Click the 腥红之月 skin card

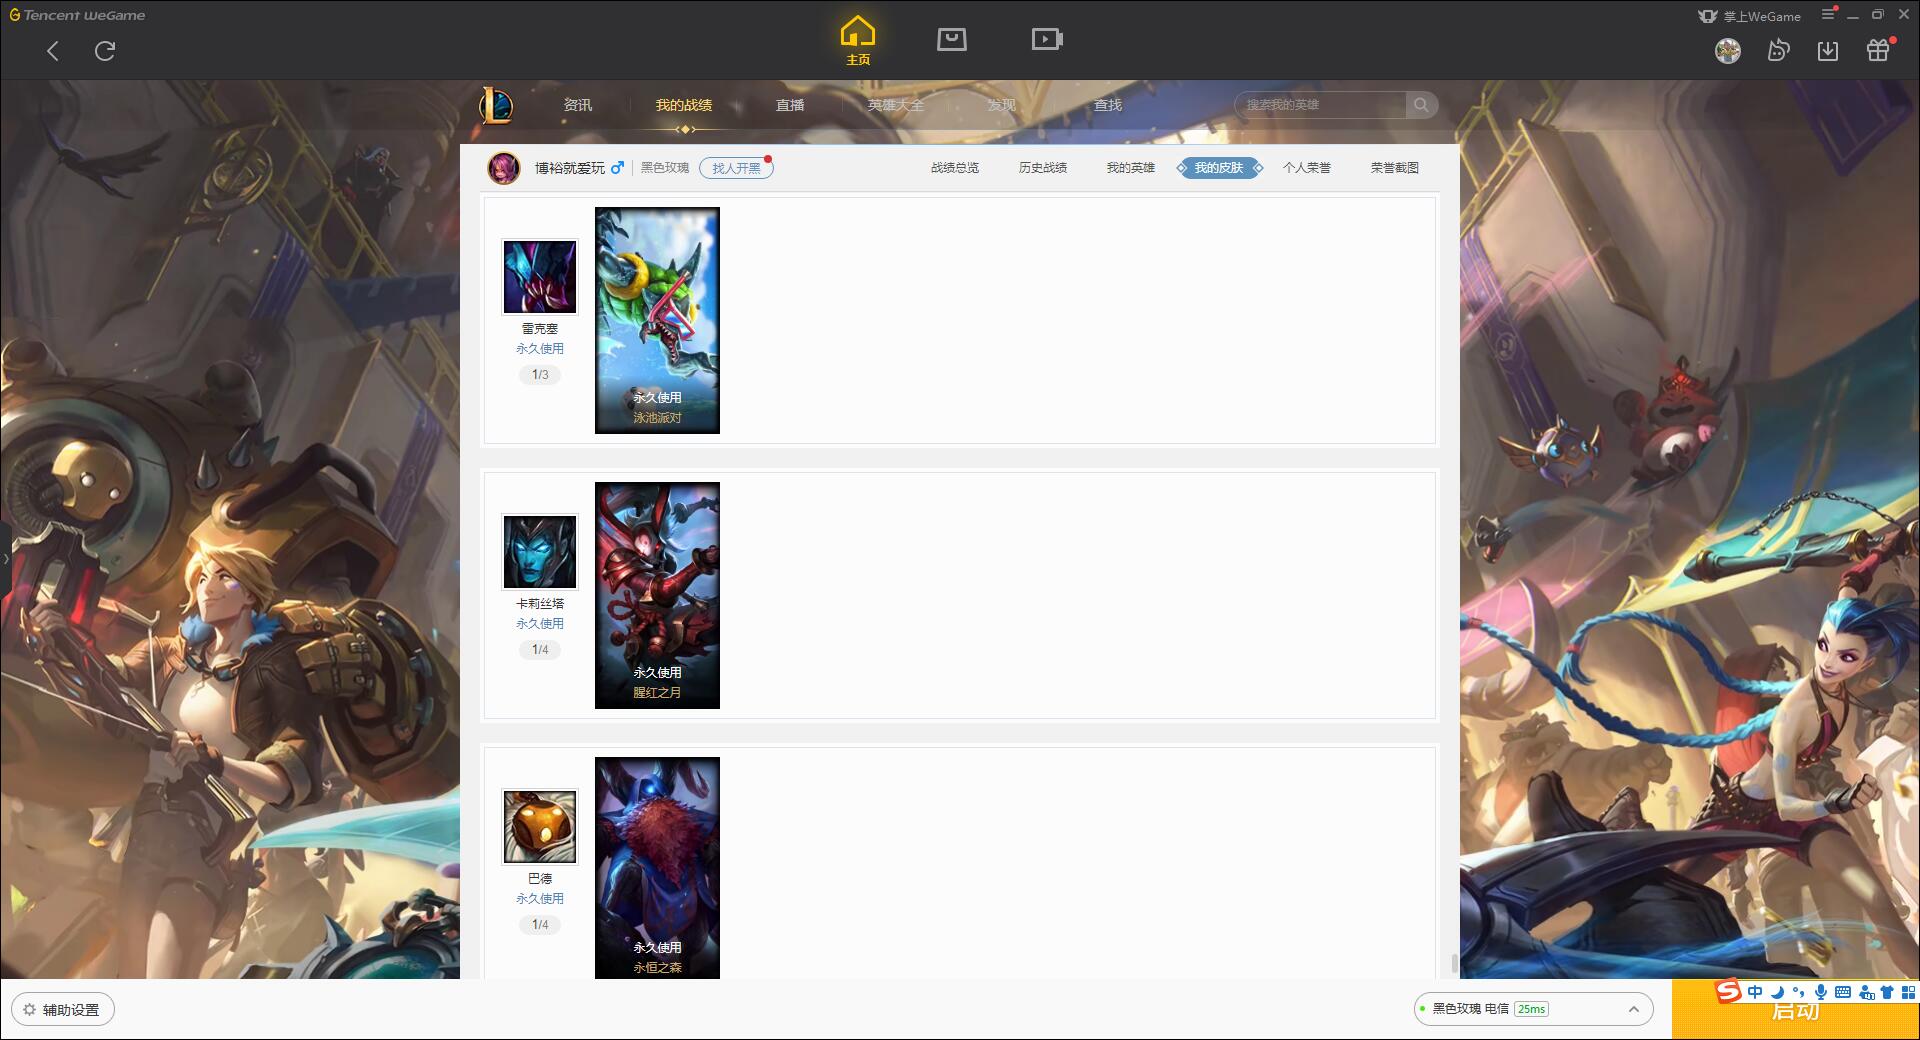tap(657, 595)
